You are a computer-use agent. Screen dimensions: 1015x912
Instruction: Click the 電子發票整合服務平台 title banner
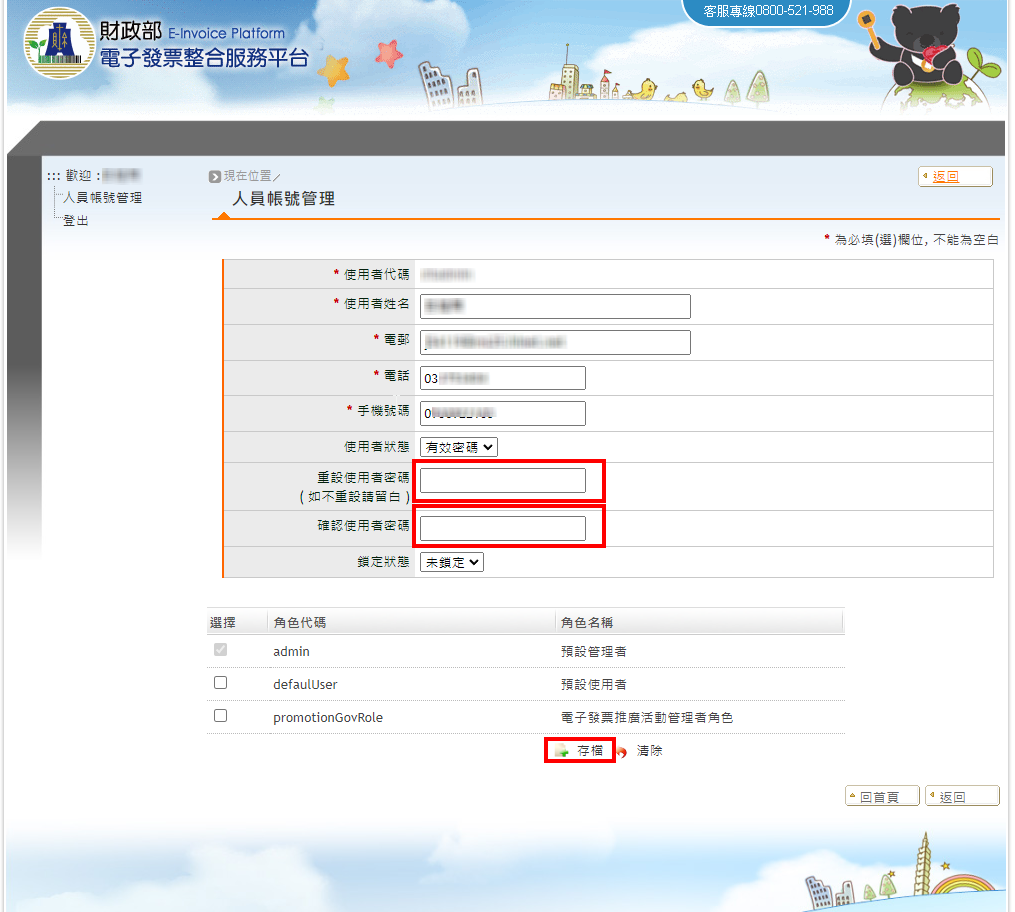[x=204, y=57]
